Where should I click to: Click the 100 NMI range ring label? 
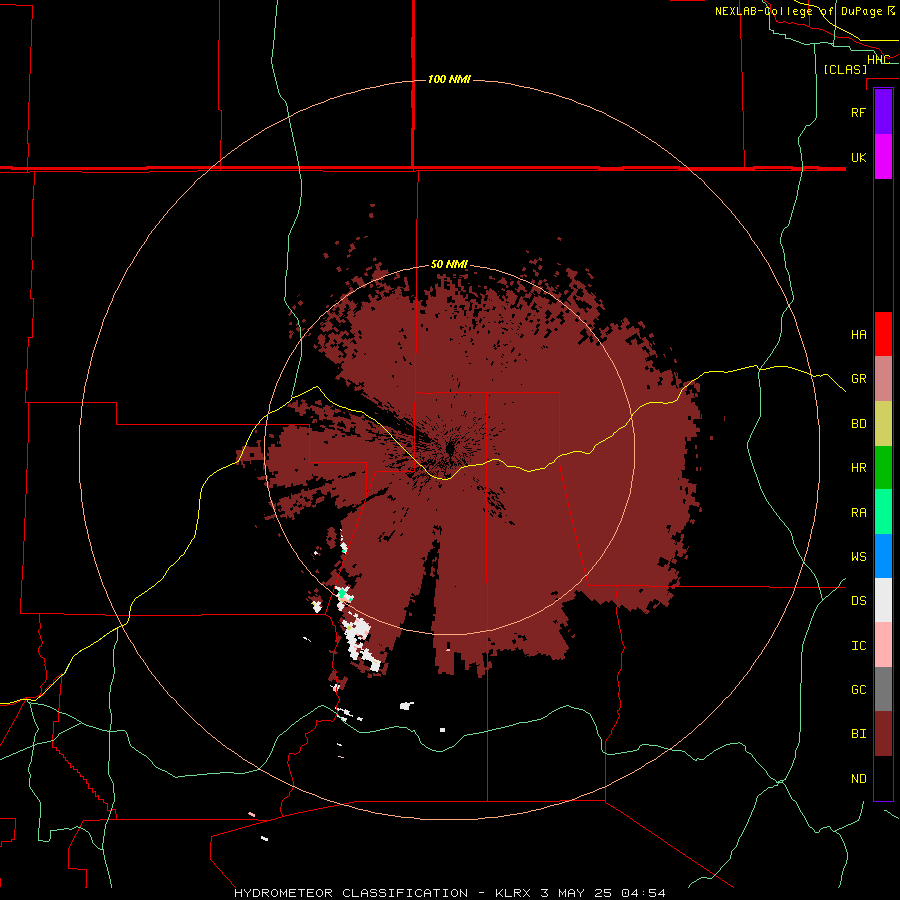449,79
